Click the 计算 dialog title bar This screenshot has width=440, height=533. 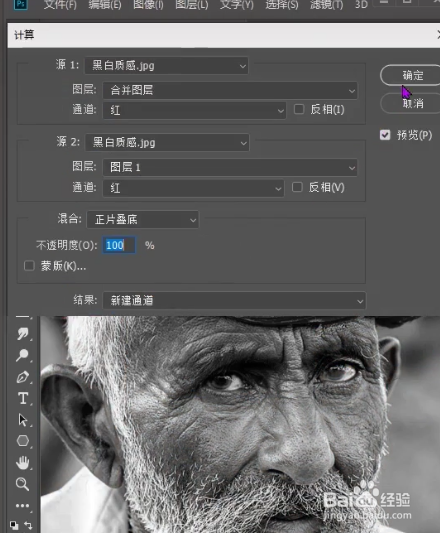coord(224,35)
